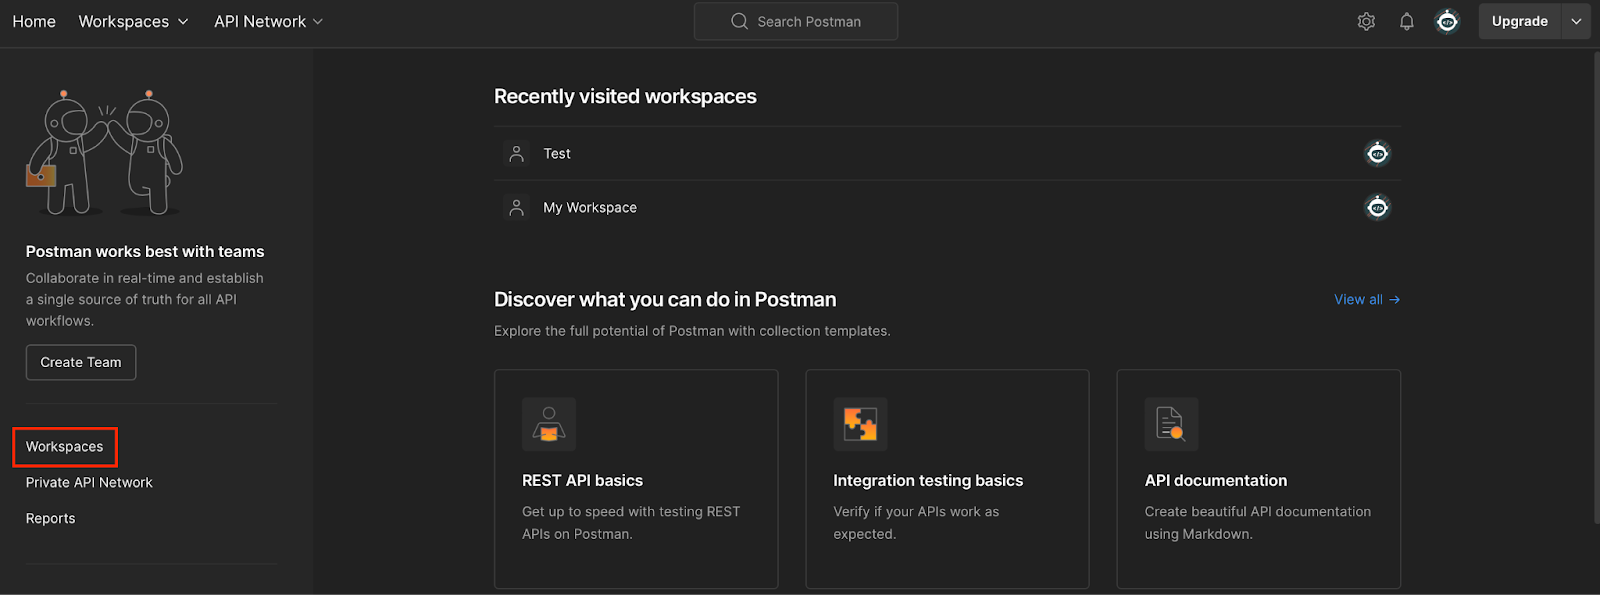Click the notifications bell icon
The height and width of the screenshot is (595, 1600).
click(1406, 21)
